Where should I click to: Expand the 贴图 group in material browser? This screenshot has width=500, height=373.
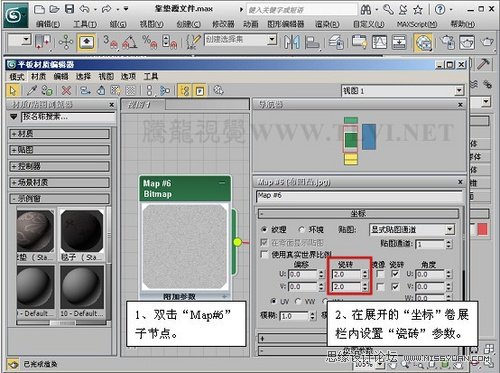click(59, 150)
